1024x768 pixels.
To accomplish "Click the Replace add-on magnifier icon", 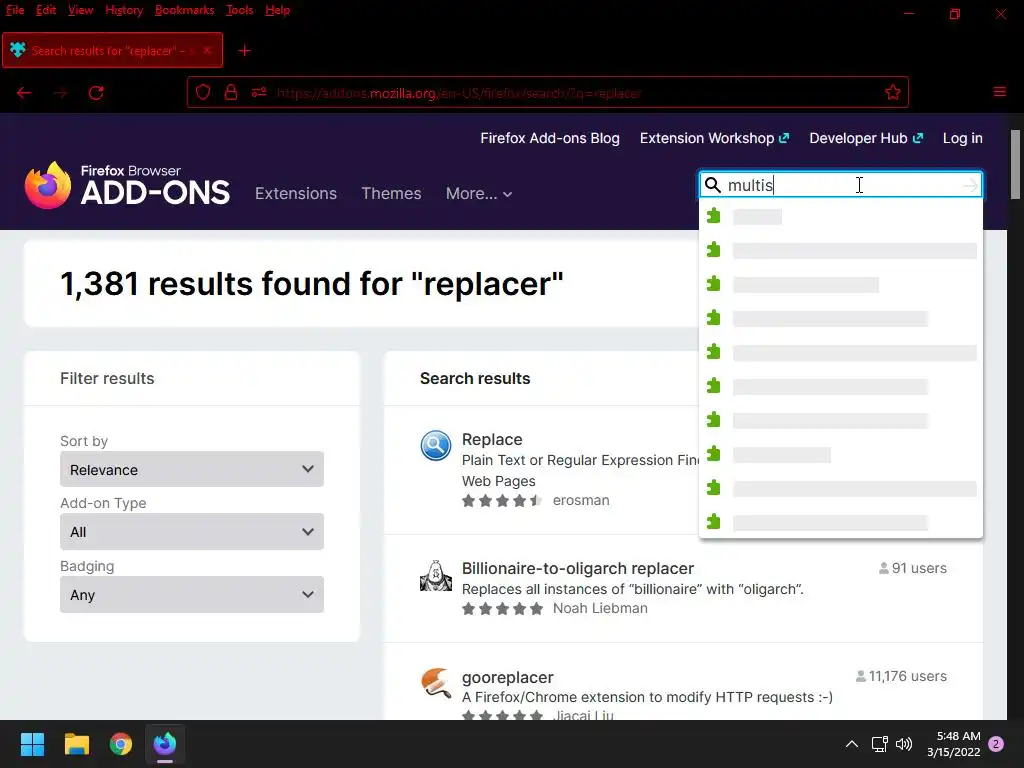I will (436, 445).
